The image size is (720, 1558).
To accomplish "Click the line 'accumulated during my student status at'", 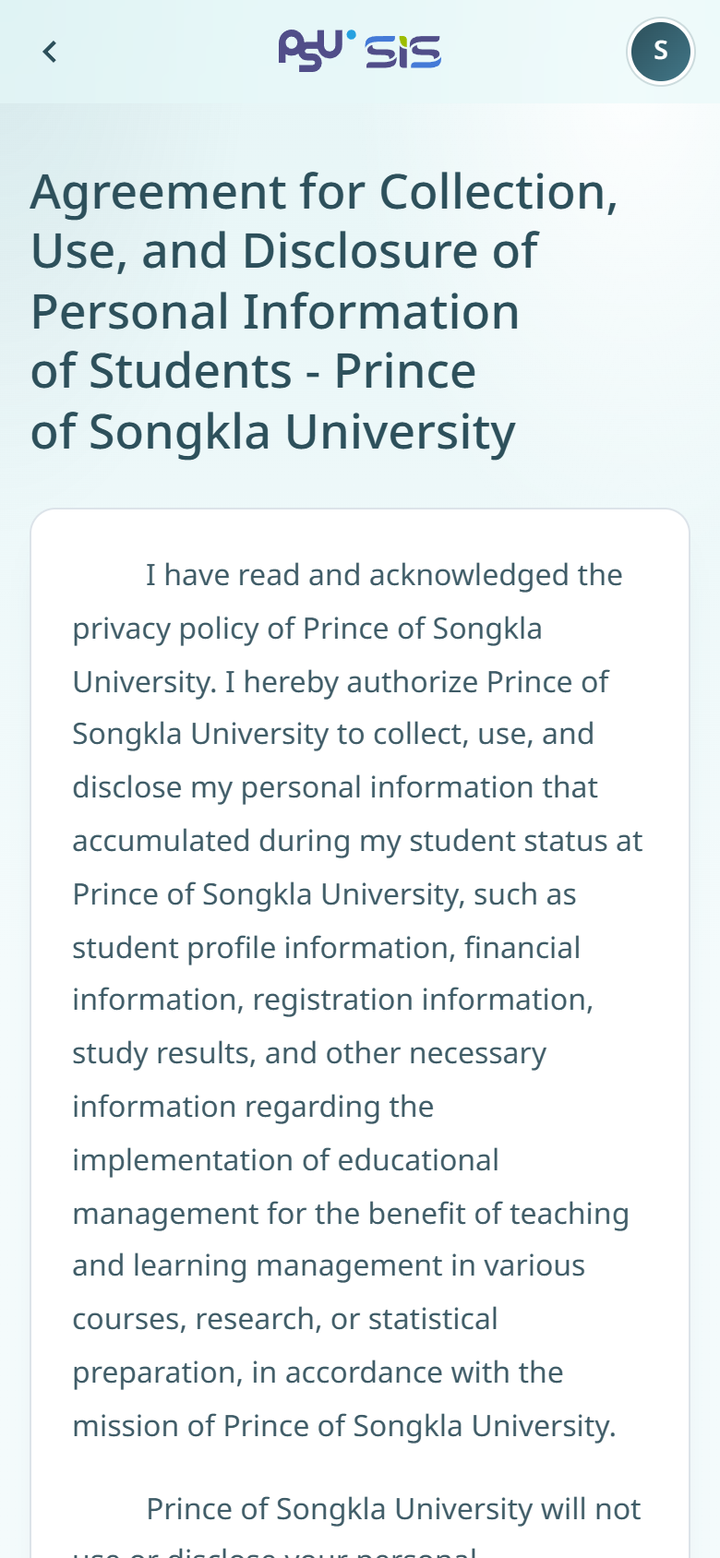I will (x=357, y=841).
